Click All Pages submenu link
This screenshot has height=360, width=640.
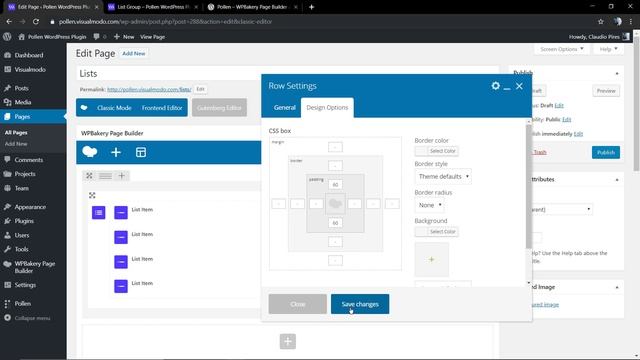click(x=16, y=133)
